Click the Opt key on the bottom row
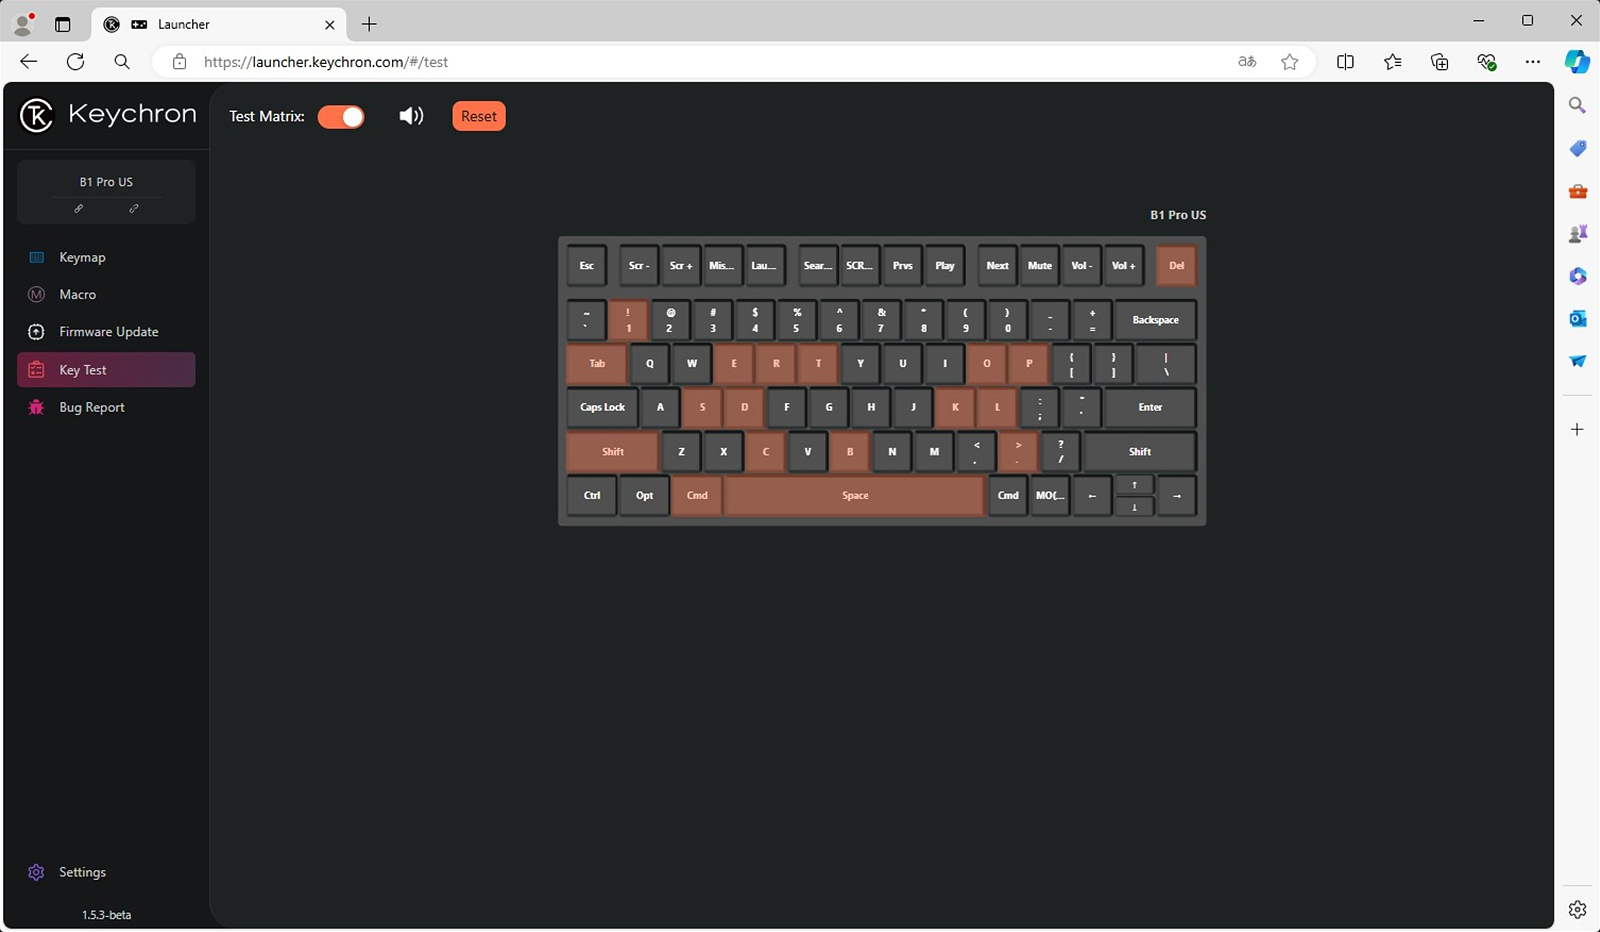 [x=645, y=496]
